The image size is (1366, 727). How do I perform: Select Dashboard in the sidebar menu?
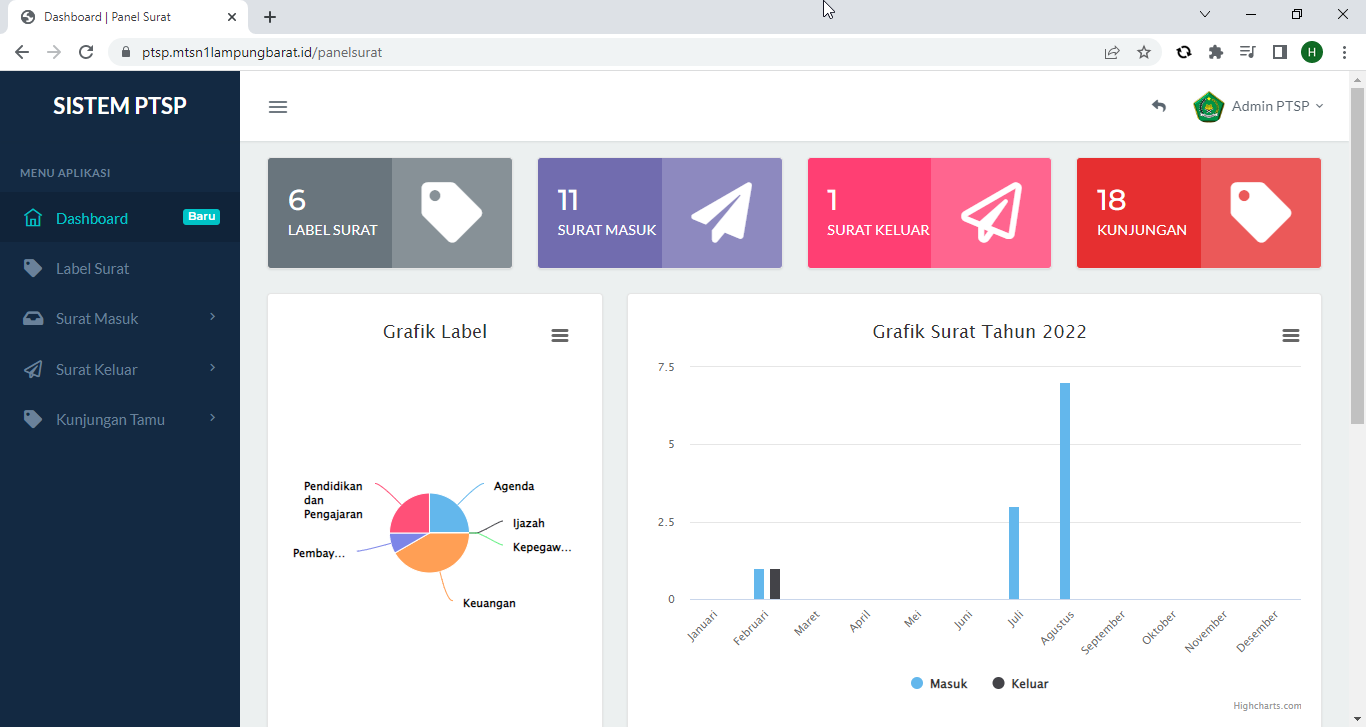92,218
